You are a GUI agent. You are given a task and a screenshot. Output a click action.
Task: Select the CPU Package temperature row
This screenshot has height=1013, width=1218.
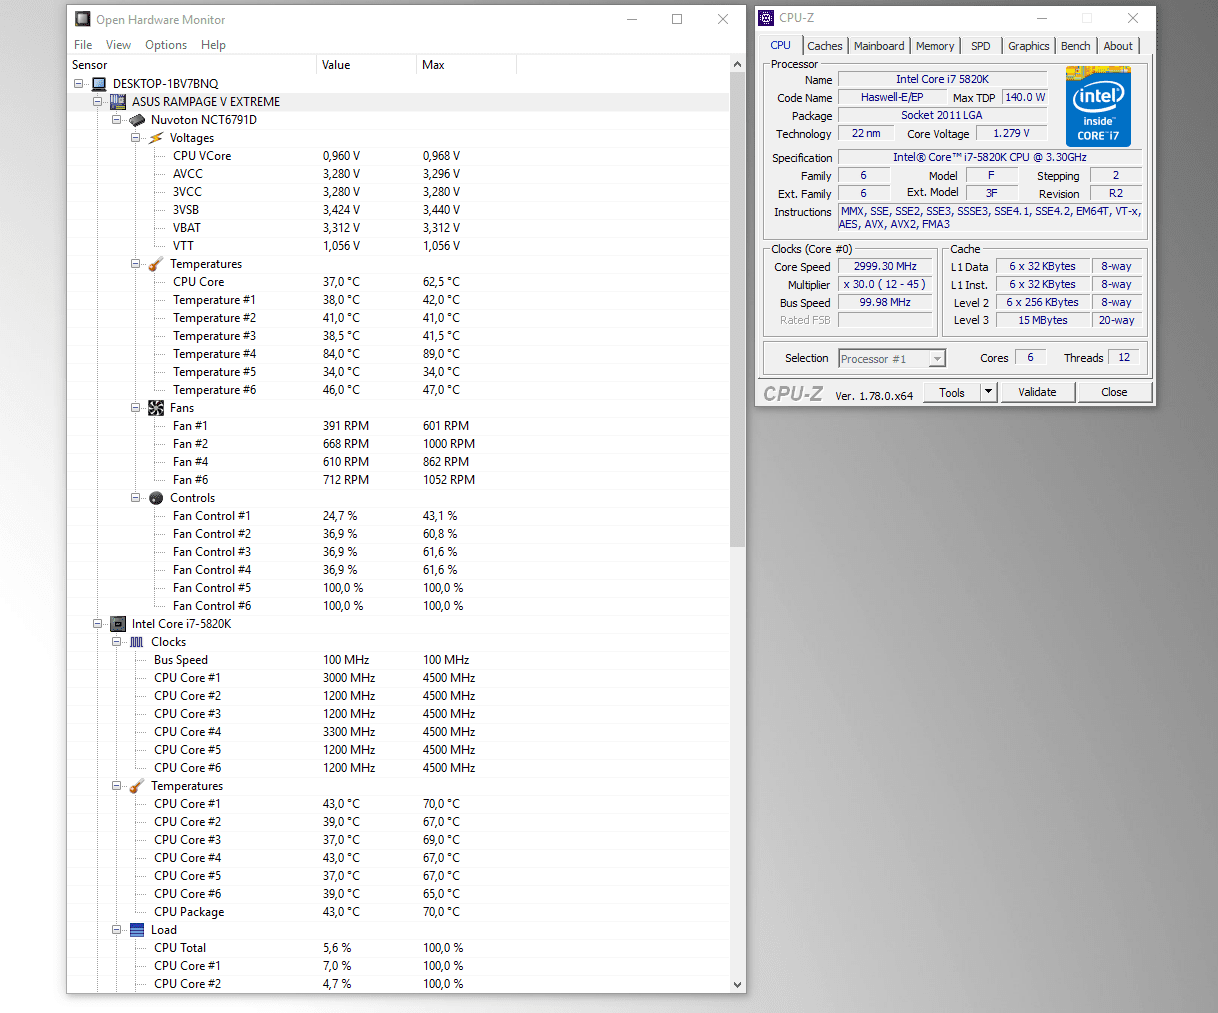[x=398, y=912]
